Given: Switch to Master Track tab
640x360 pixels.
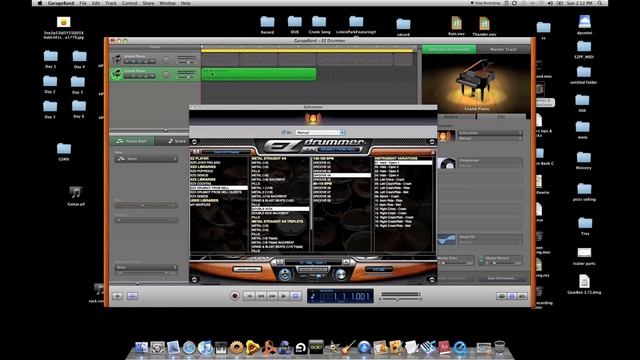Looking at the screenshot, I should [503, 49].
